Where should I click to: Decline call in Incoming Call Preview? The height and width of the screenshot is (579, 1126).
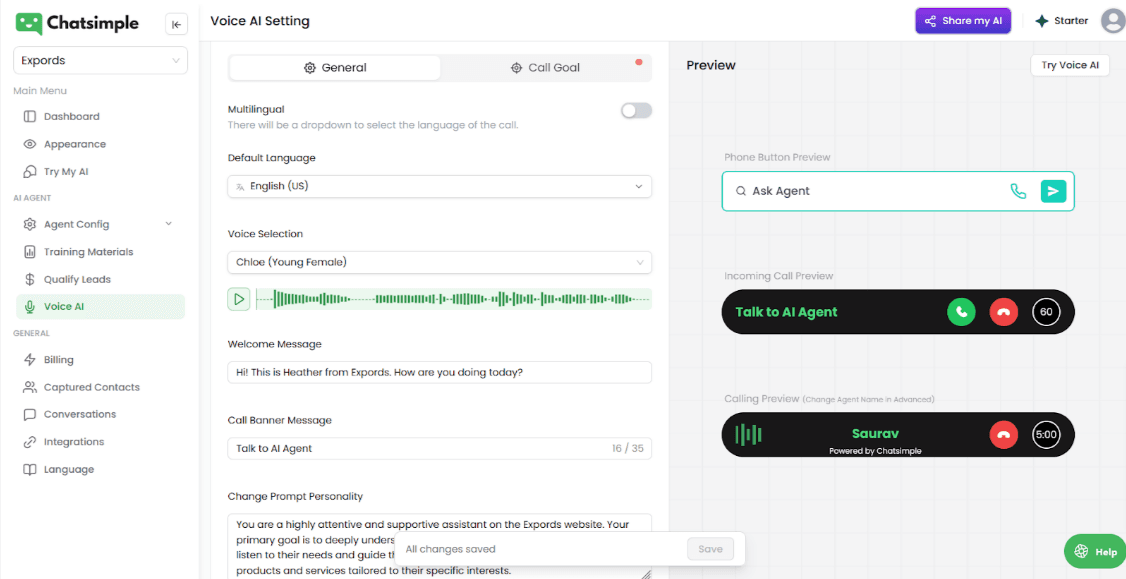click(x=1003, y=312)
